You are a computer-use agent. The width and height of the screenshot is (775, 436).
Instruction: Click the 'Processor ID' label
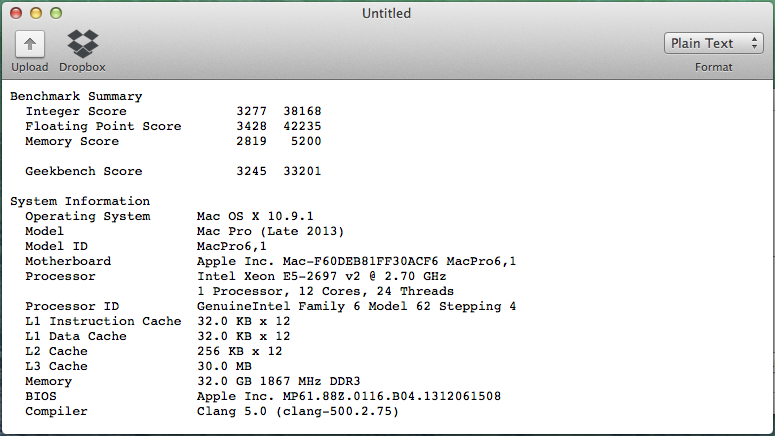(72, 306)
